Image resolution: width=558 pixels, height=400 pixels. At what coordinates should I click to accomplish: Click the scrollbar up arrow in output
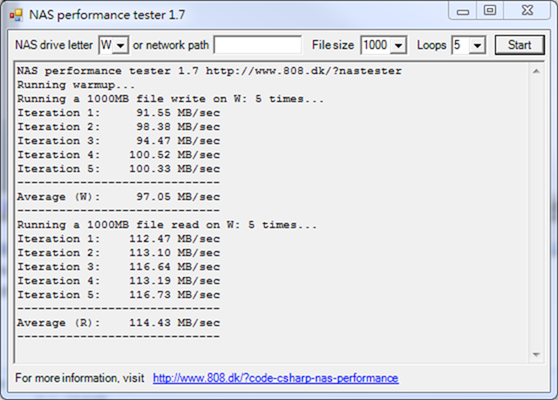coord(537,71)
